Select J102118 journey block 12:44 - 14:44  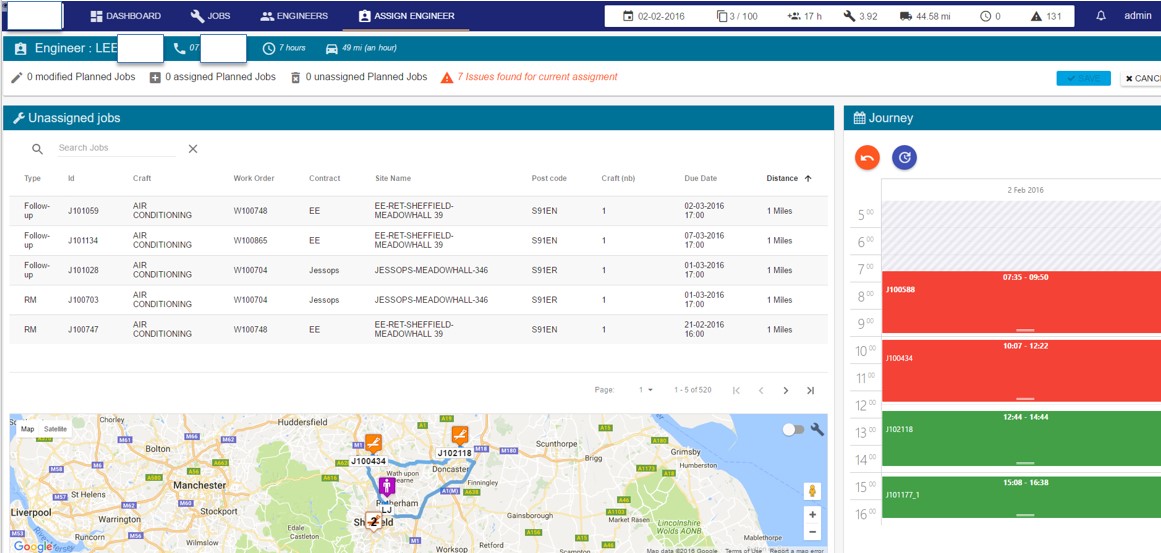point(1022,439)
